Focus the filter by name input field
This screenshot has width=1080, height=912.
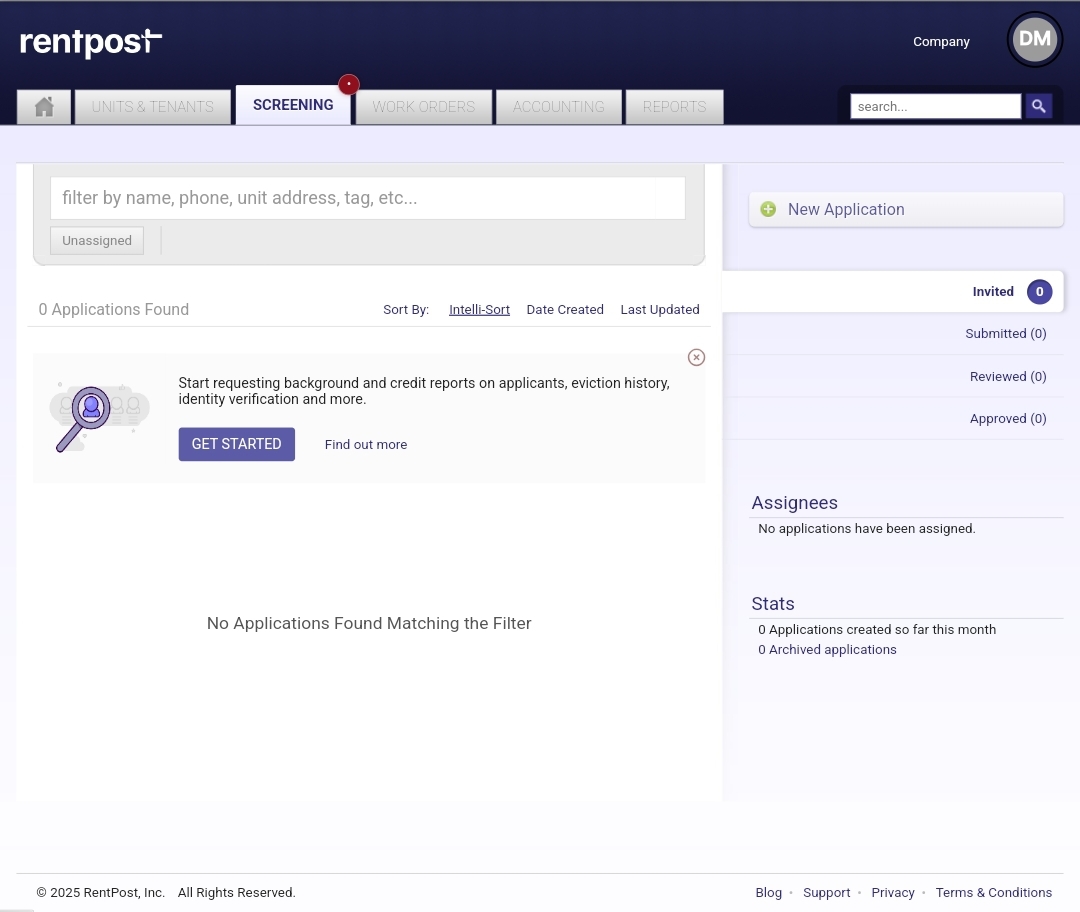click(x=368, y=198)
